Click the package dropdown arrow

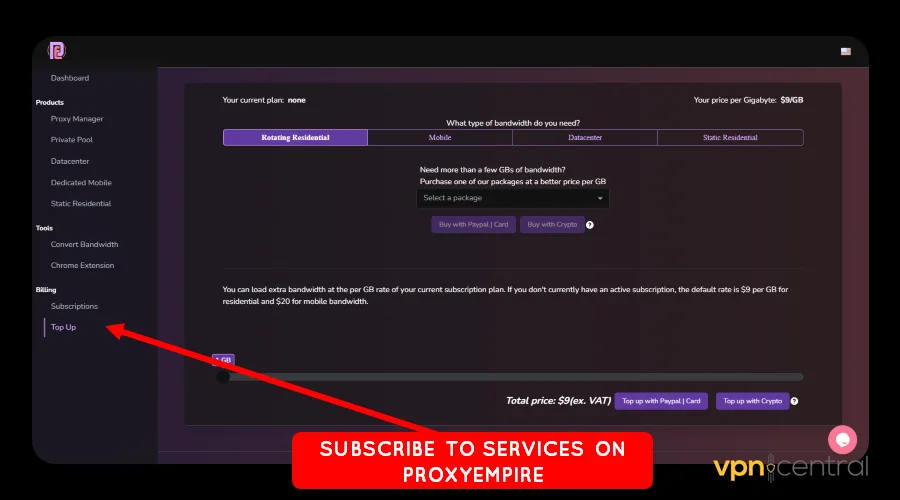[600, 198]
